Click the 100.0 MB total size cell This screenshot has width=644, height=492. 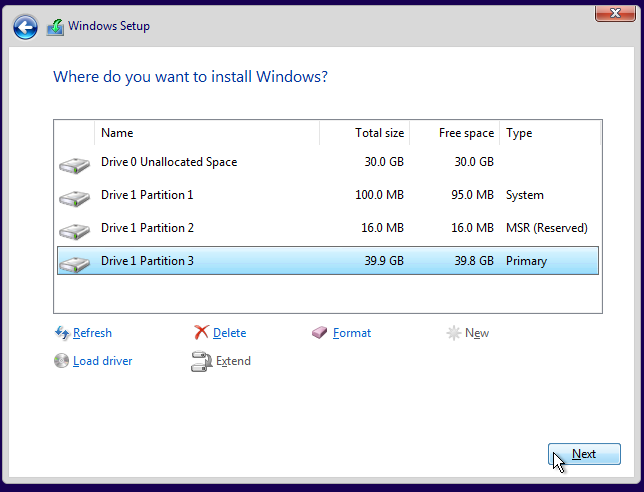coord(380,195)
